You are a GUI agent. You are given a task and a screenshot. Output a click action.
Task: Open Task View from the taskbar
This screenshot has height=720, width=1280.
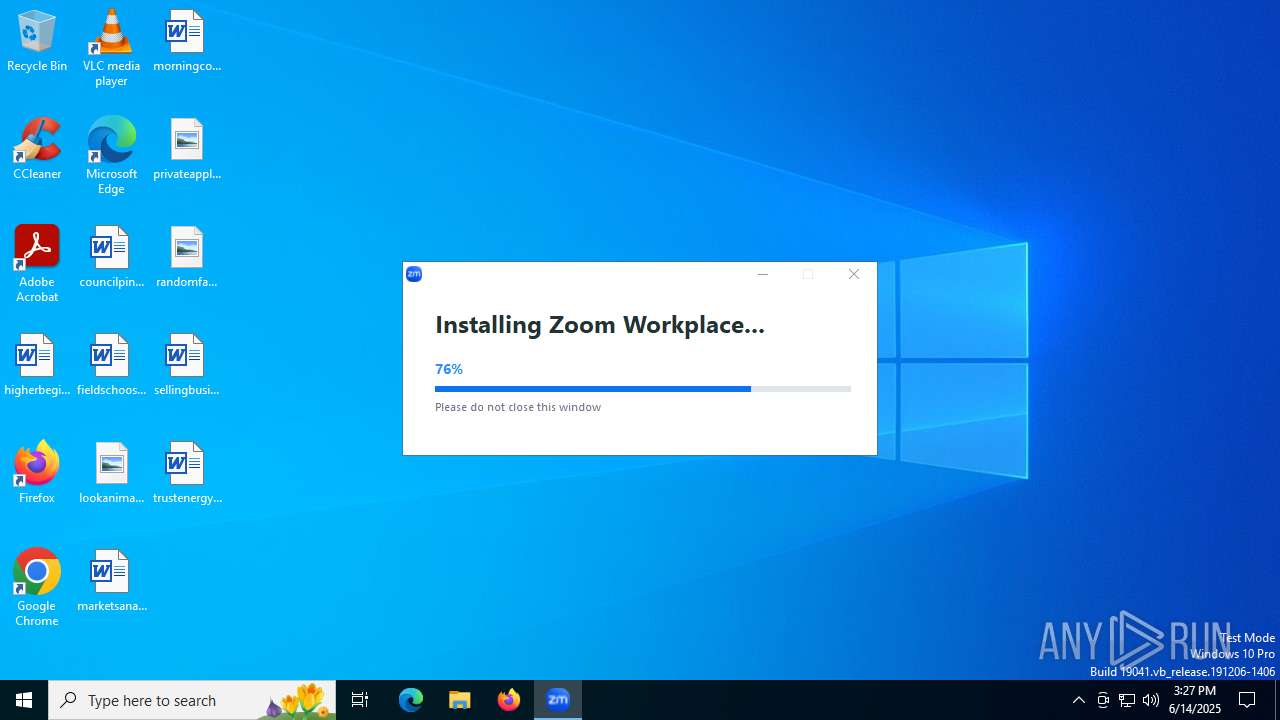coord(360,700)
